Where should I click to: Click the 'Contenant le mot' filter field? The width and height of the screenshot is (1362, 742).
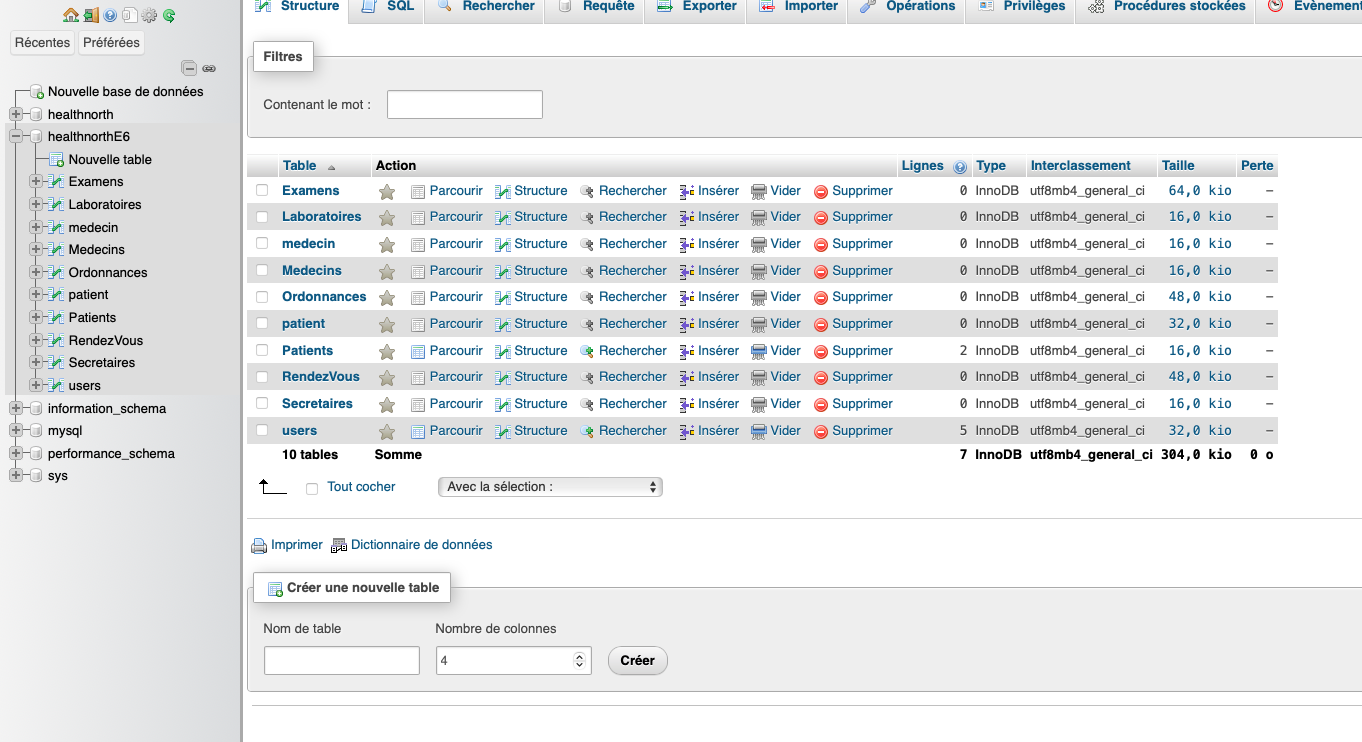(x=464, y=104)
